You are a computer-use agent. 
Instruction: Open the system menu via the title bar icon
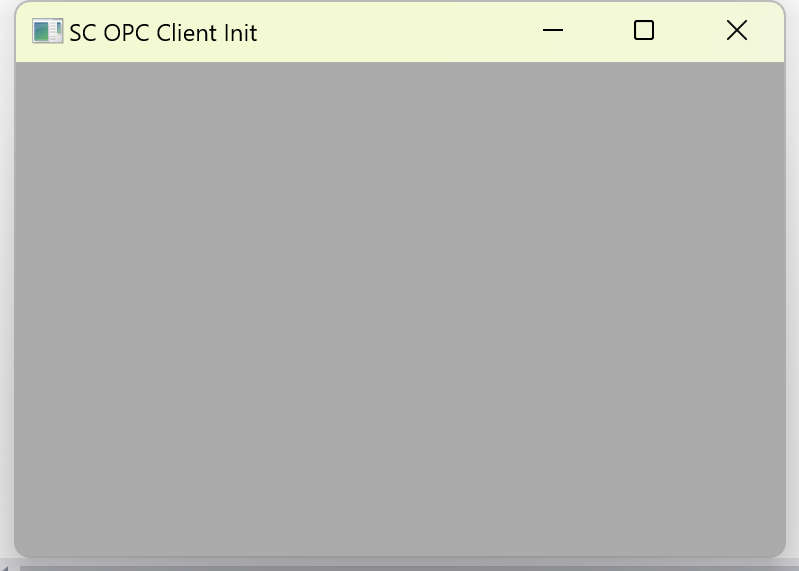coord(47,31)
